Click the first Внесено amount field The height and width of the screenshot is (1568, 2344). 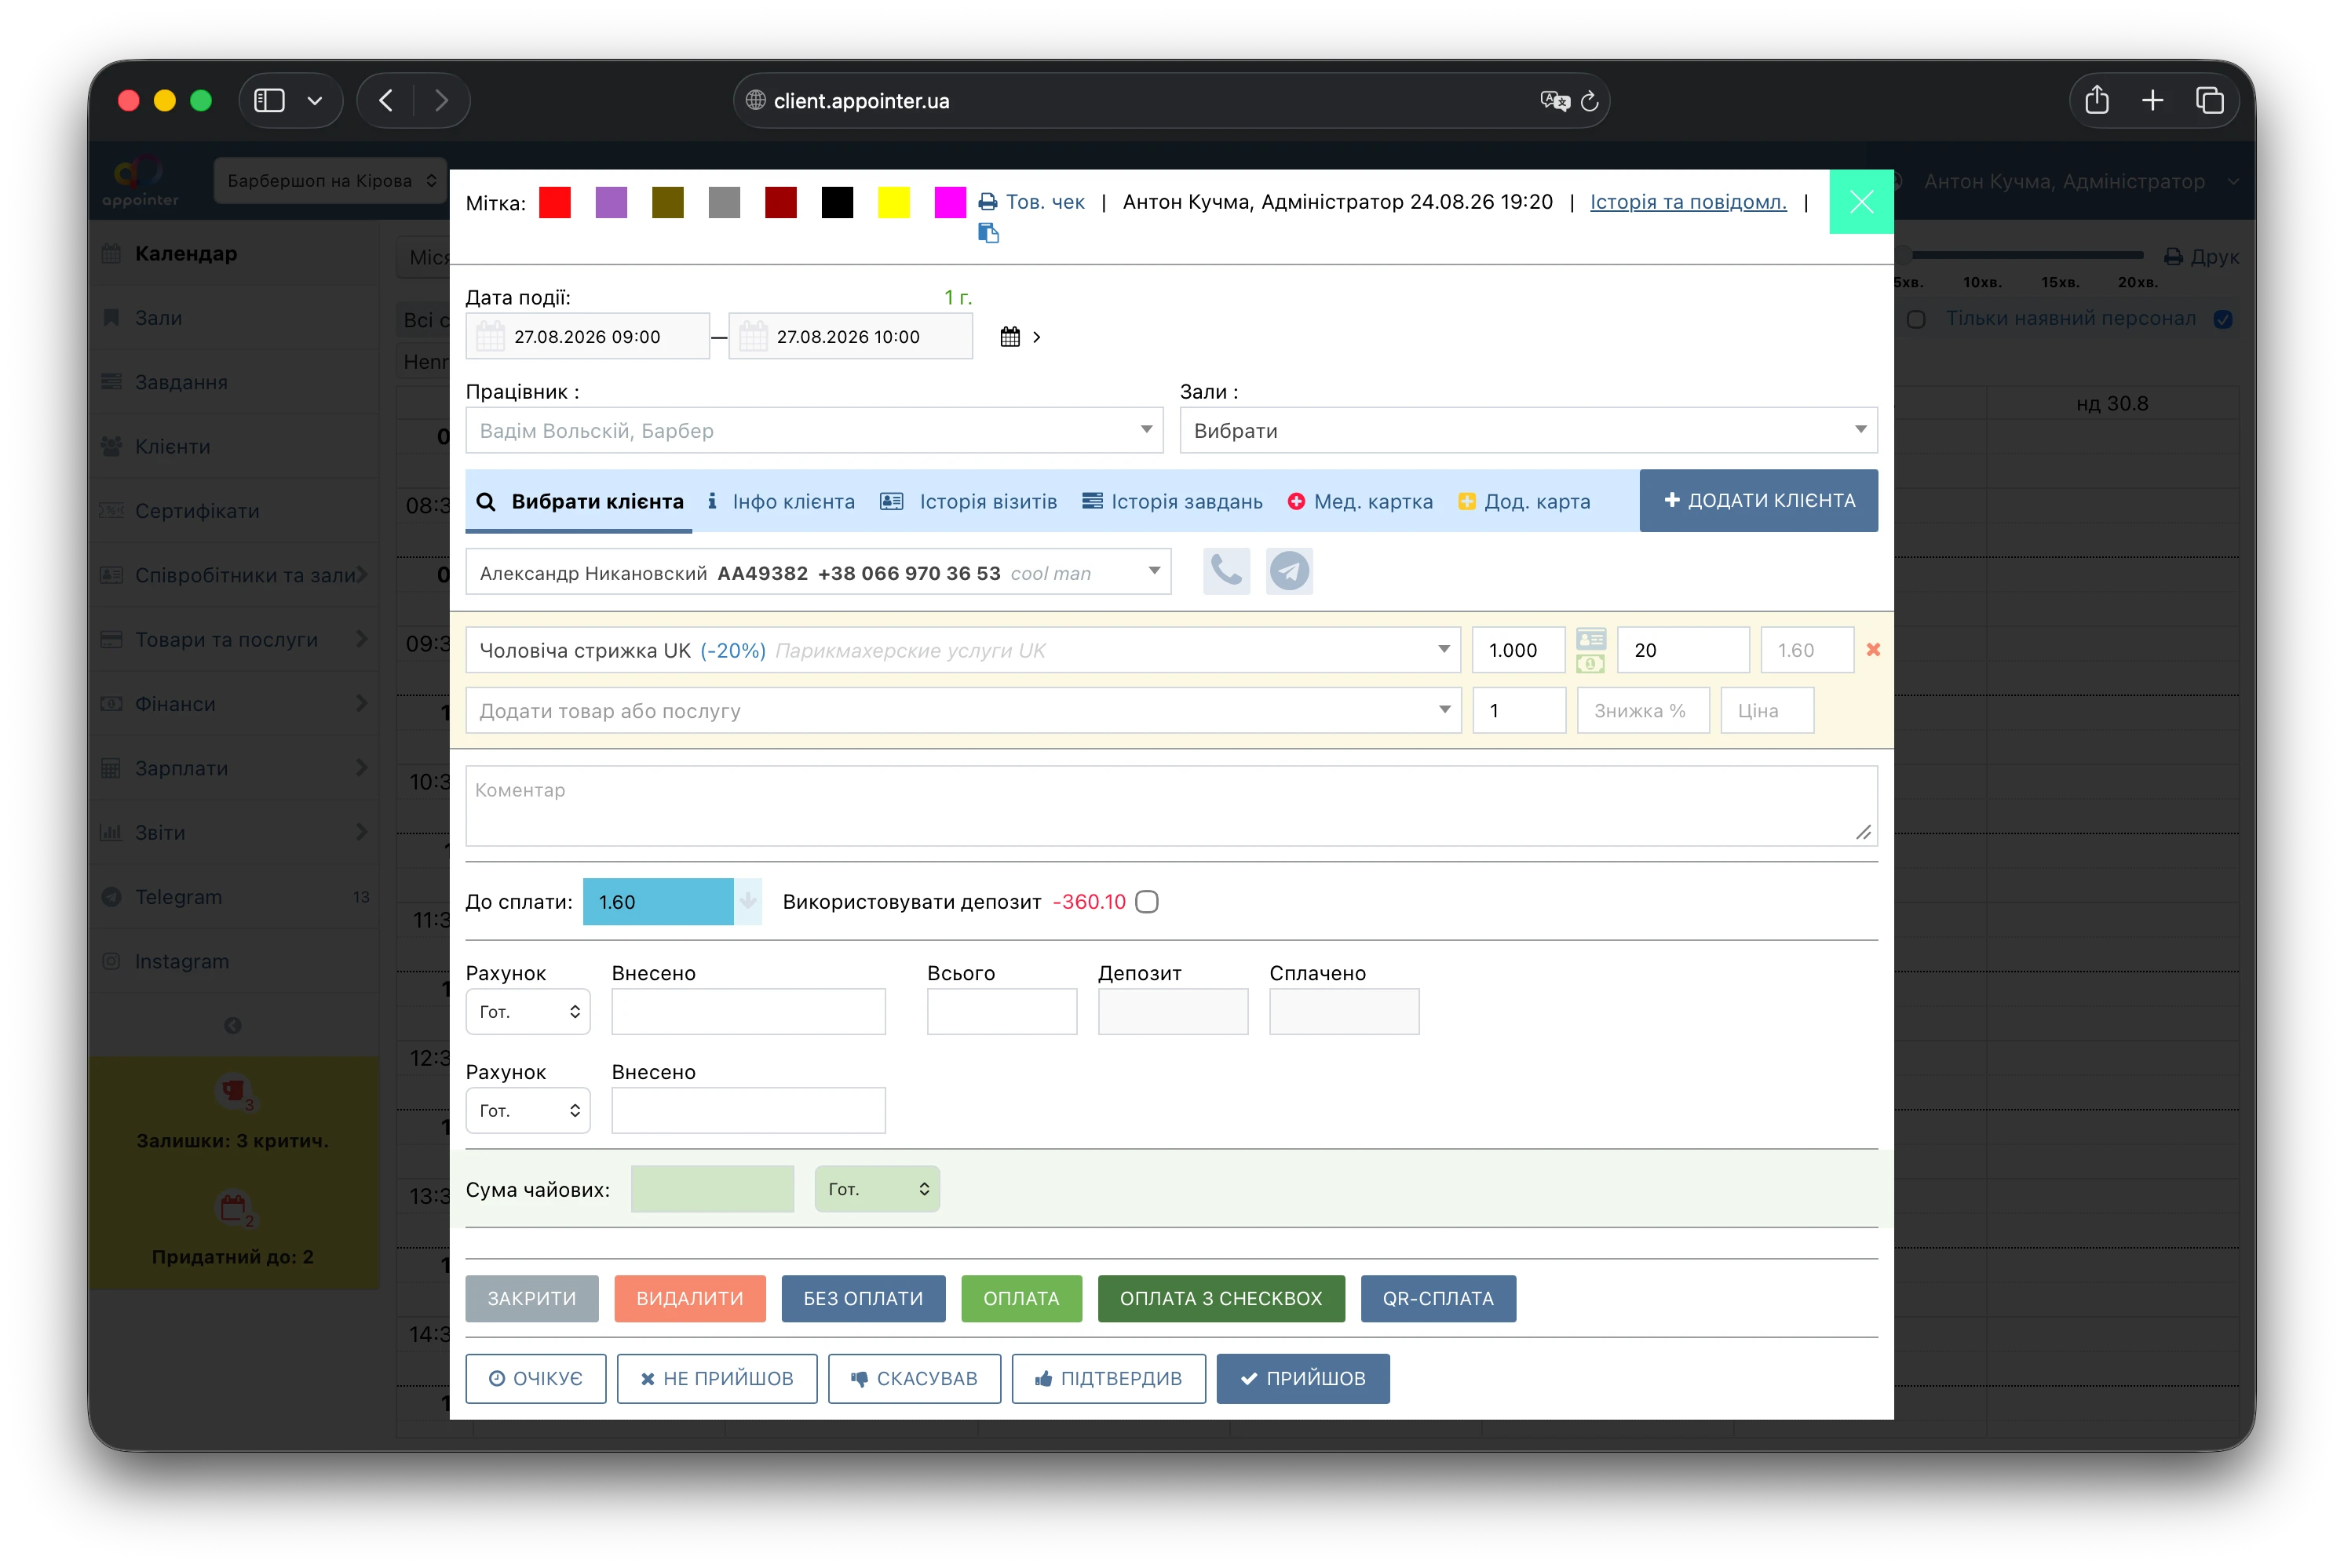point(748,1012)
